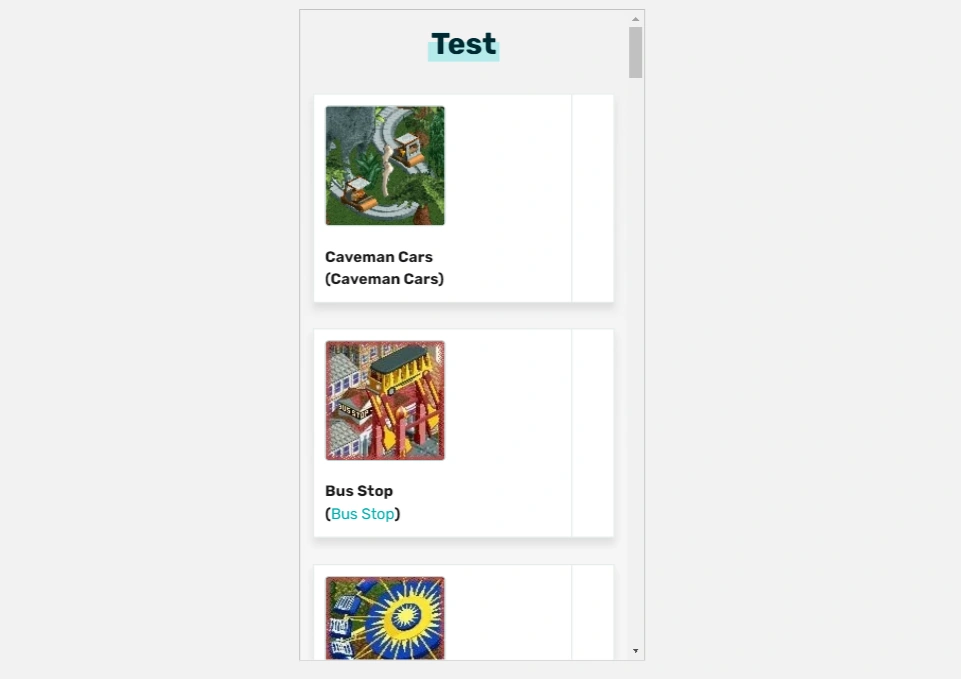The image size is (961, 679).
Task: Click the Caveman Cars ride thumbnail
Action: [385, 165]
